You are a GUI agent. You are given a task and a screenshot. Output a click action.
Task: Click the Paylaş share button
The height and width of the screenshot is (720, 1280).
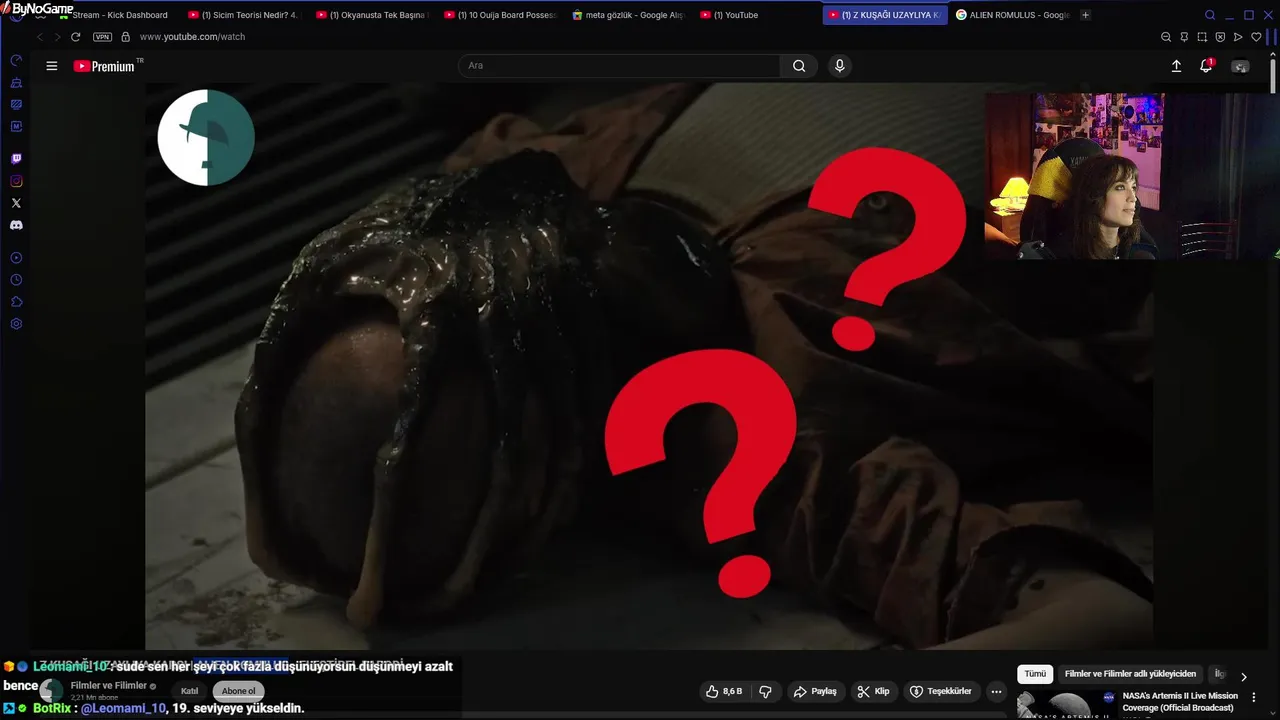click(815, 691)
